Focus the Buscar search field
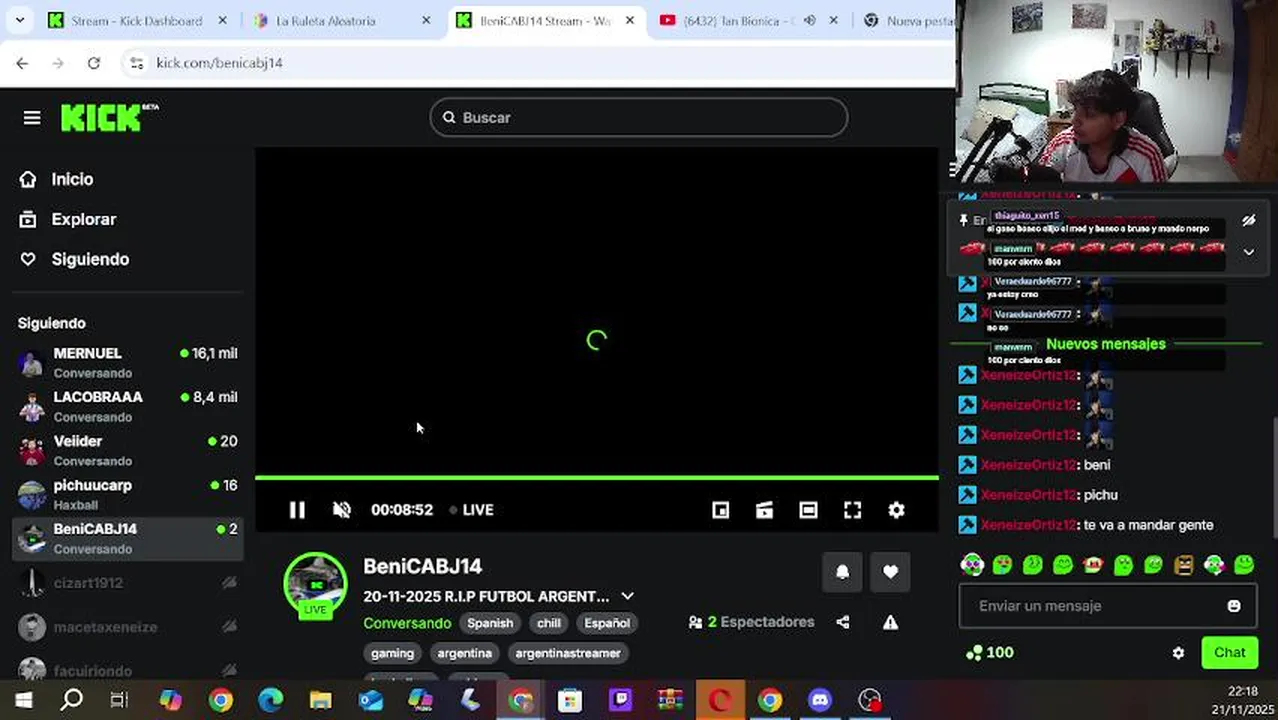1278x720 pixels. click(x=639, y=117)
